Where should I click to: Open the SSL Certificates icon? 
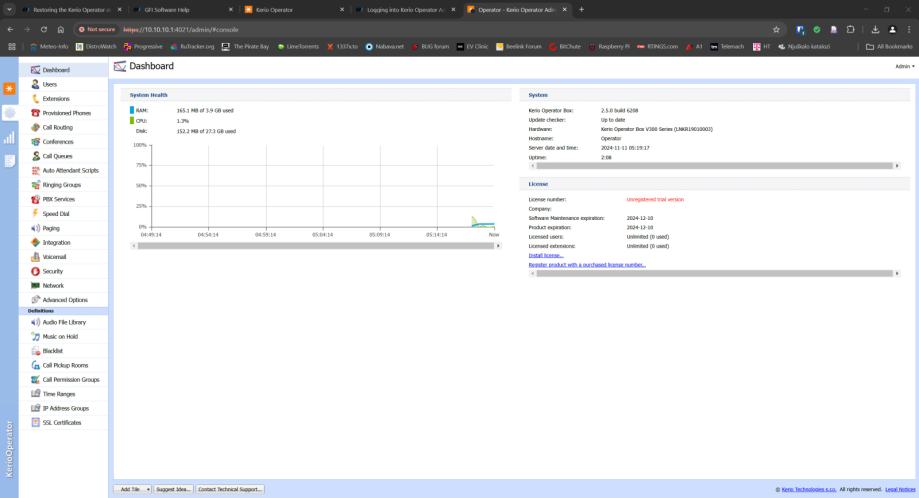tap(35, 422)
